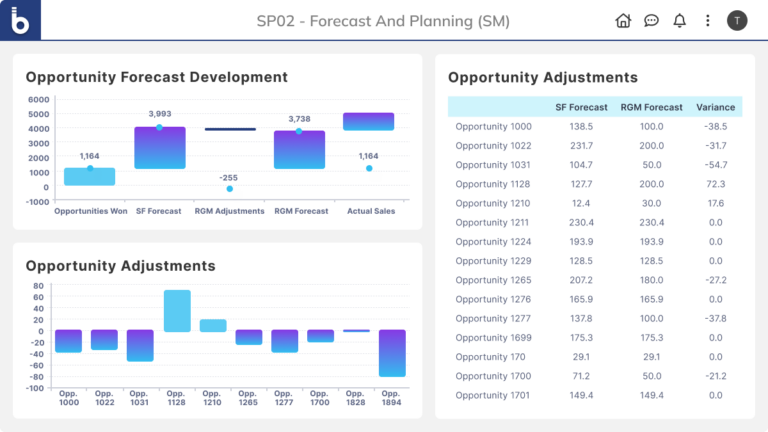Click the Board logo icon
768x432 pixels.
point(20,20)
